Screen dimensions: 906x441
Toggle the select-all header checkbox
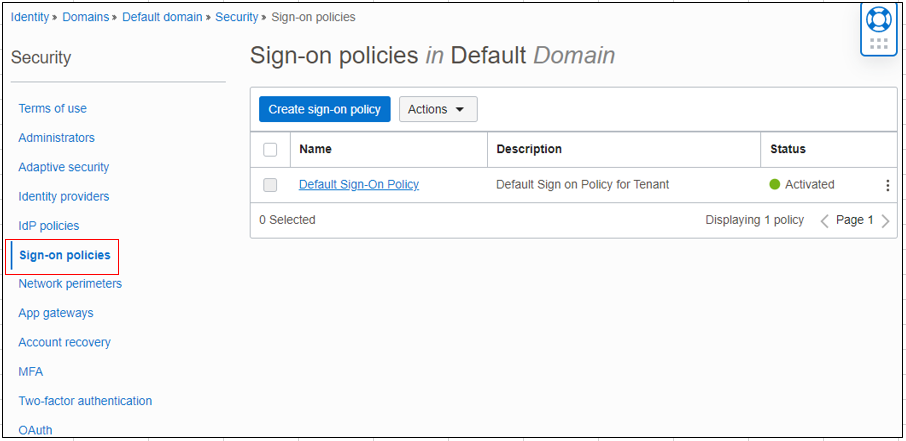(270, 150)
